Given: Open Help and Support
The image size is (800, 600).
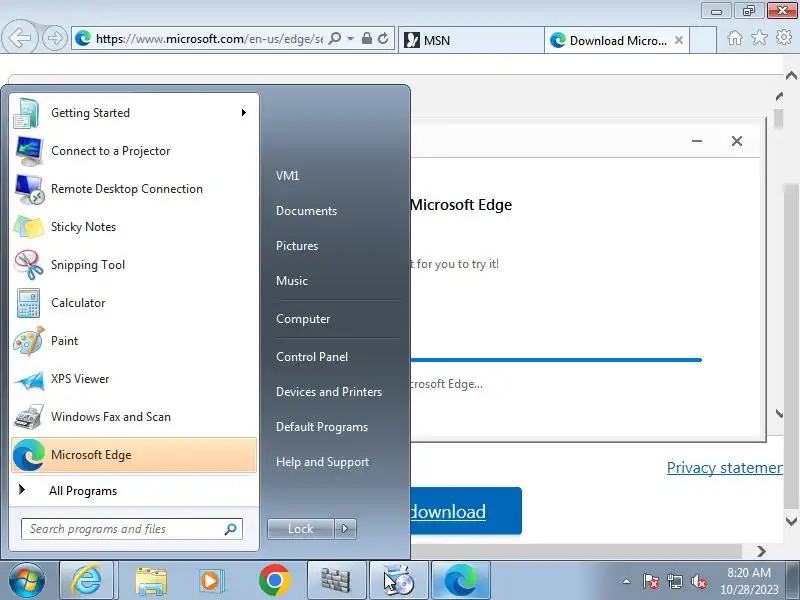Looking at the screenshot, I should 322,462.
